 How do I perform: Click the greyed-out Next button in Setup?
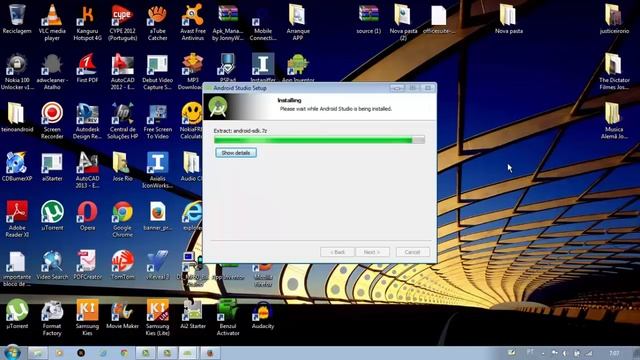[x=372, y=252]
